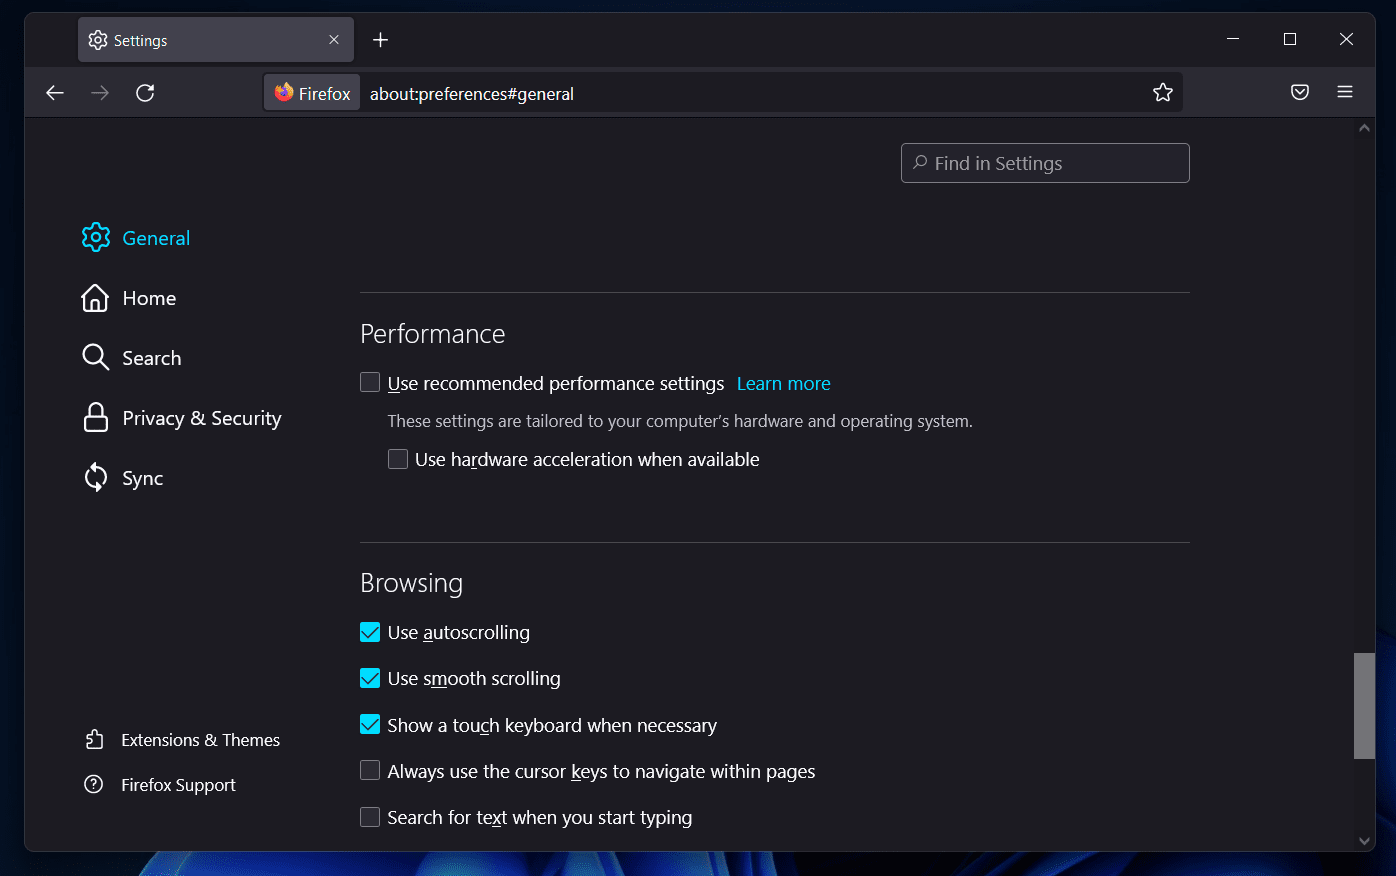Switch to Privacy & Security settings

(x=200, y=418)
